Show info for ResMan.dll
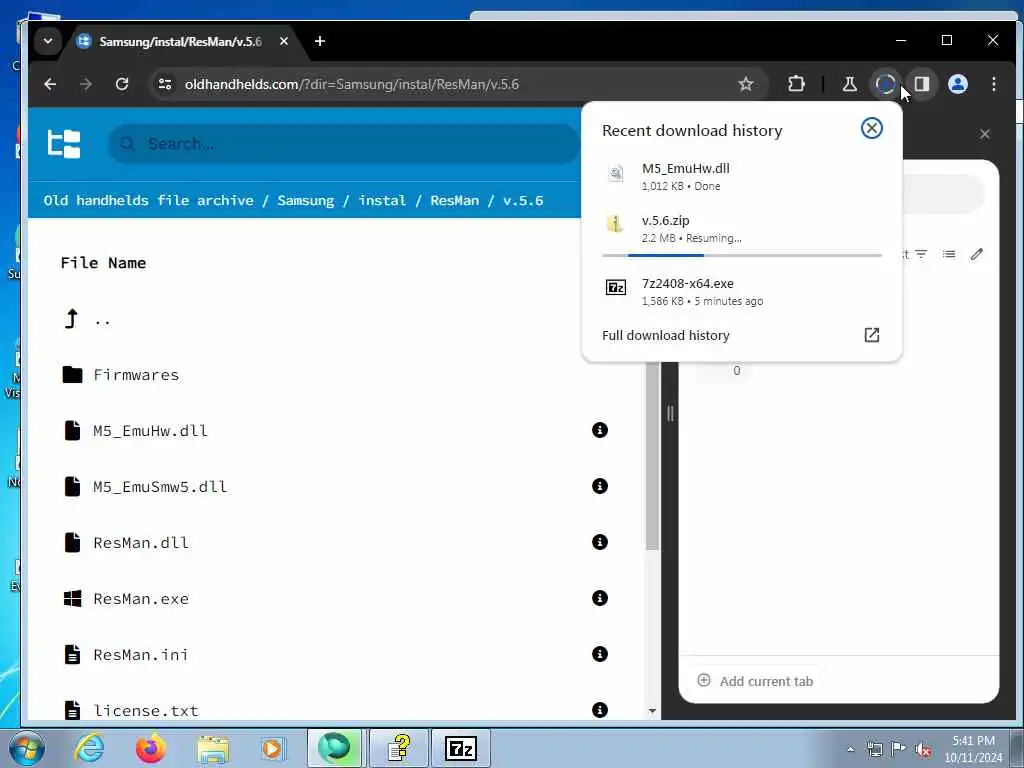1024x768 pixels. click(600, 542)
